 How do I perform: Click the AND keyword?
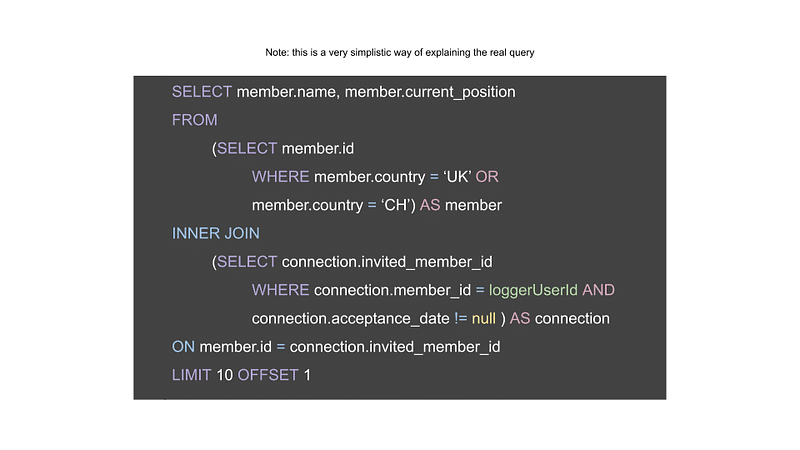(x=598, y=290)
